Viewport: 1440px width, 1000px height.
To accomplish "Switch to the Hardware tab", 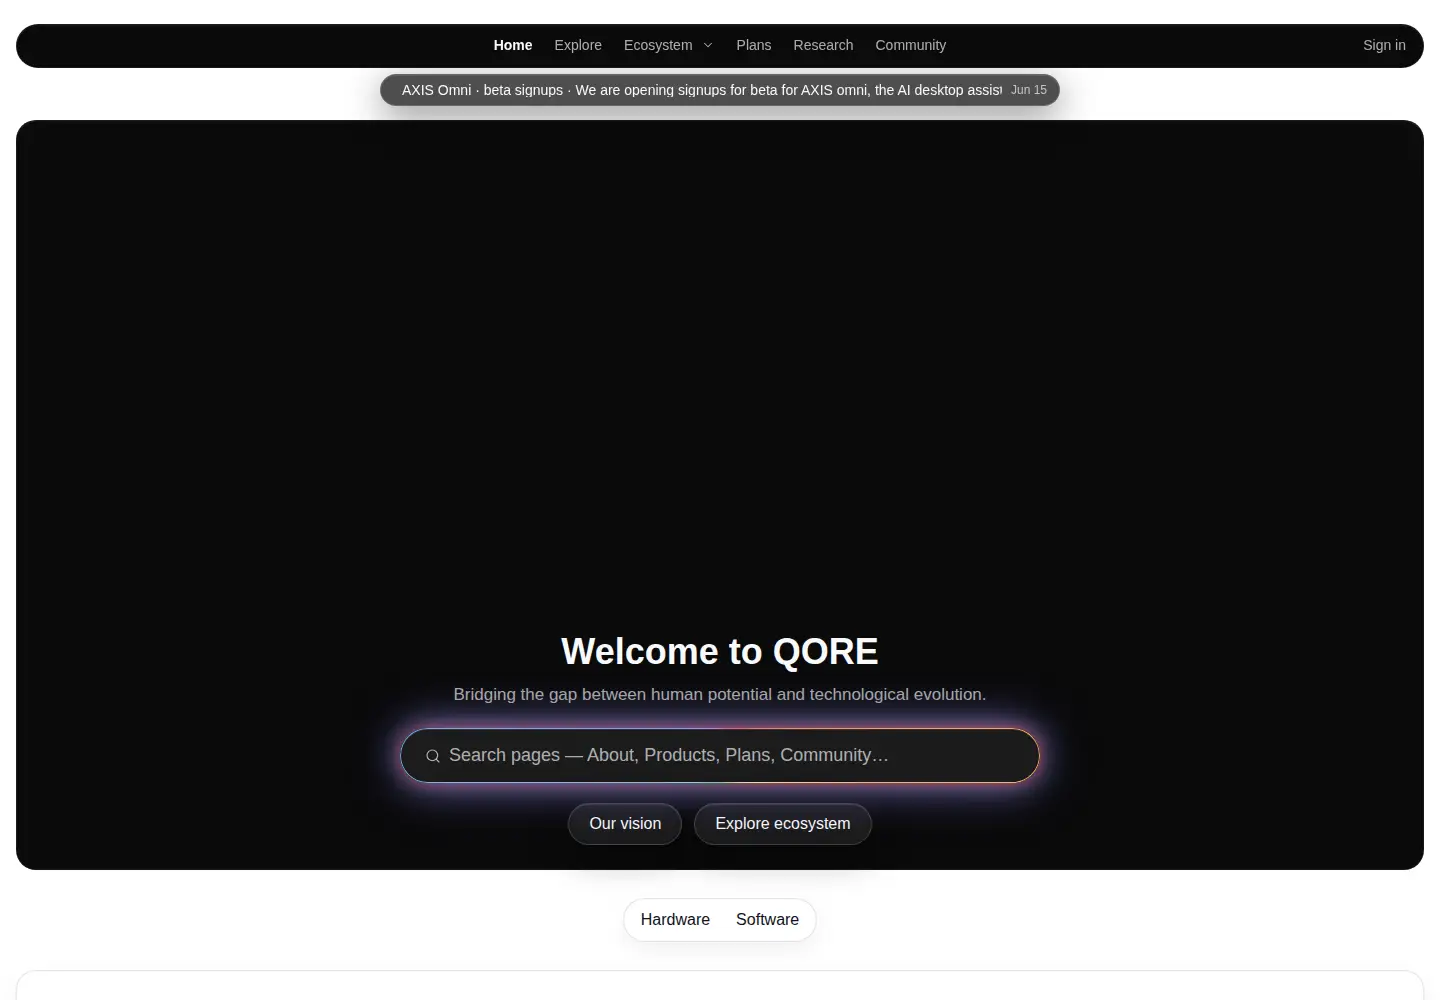I will point(675,920).
